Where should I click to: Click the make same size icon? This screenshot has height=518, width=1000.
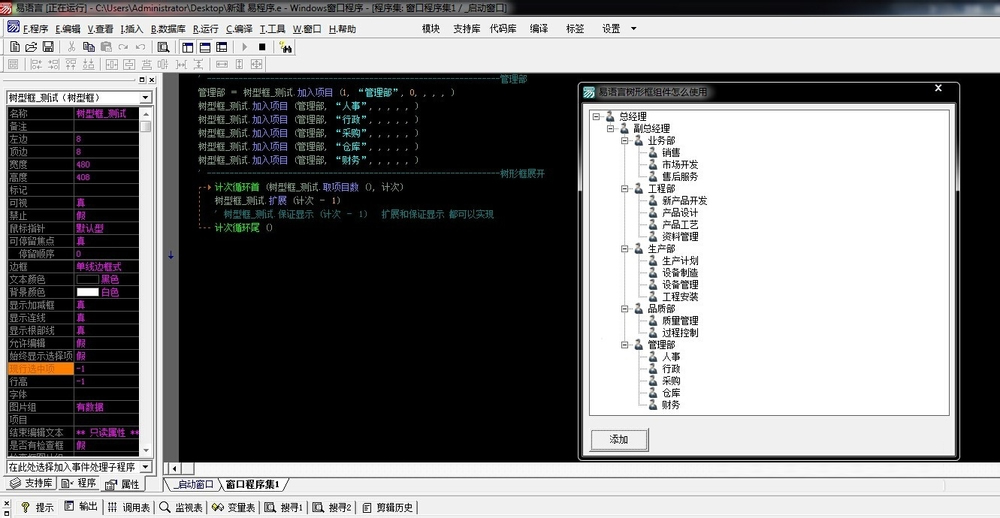tap(256, 64)
